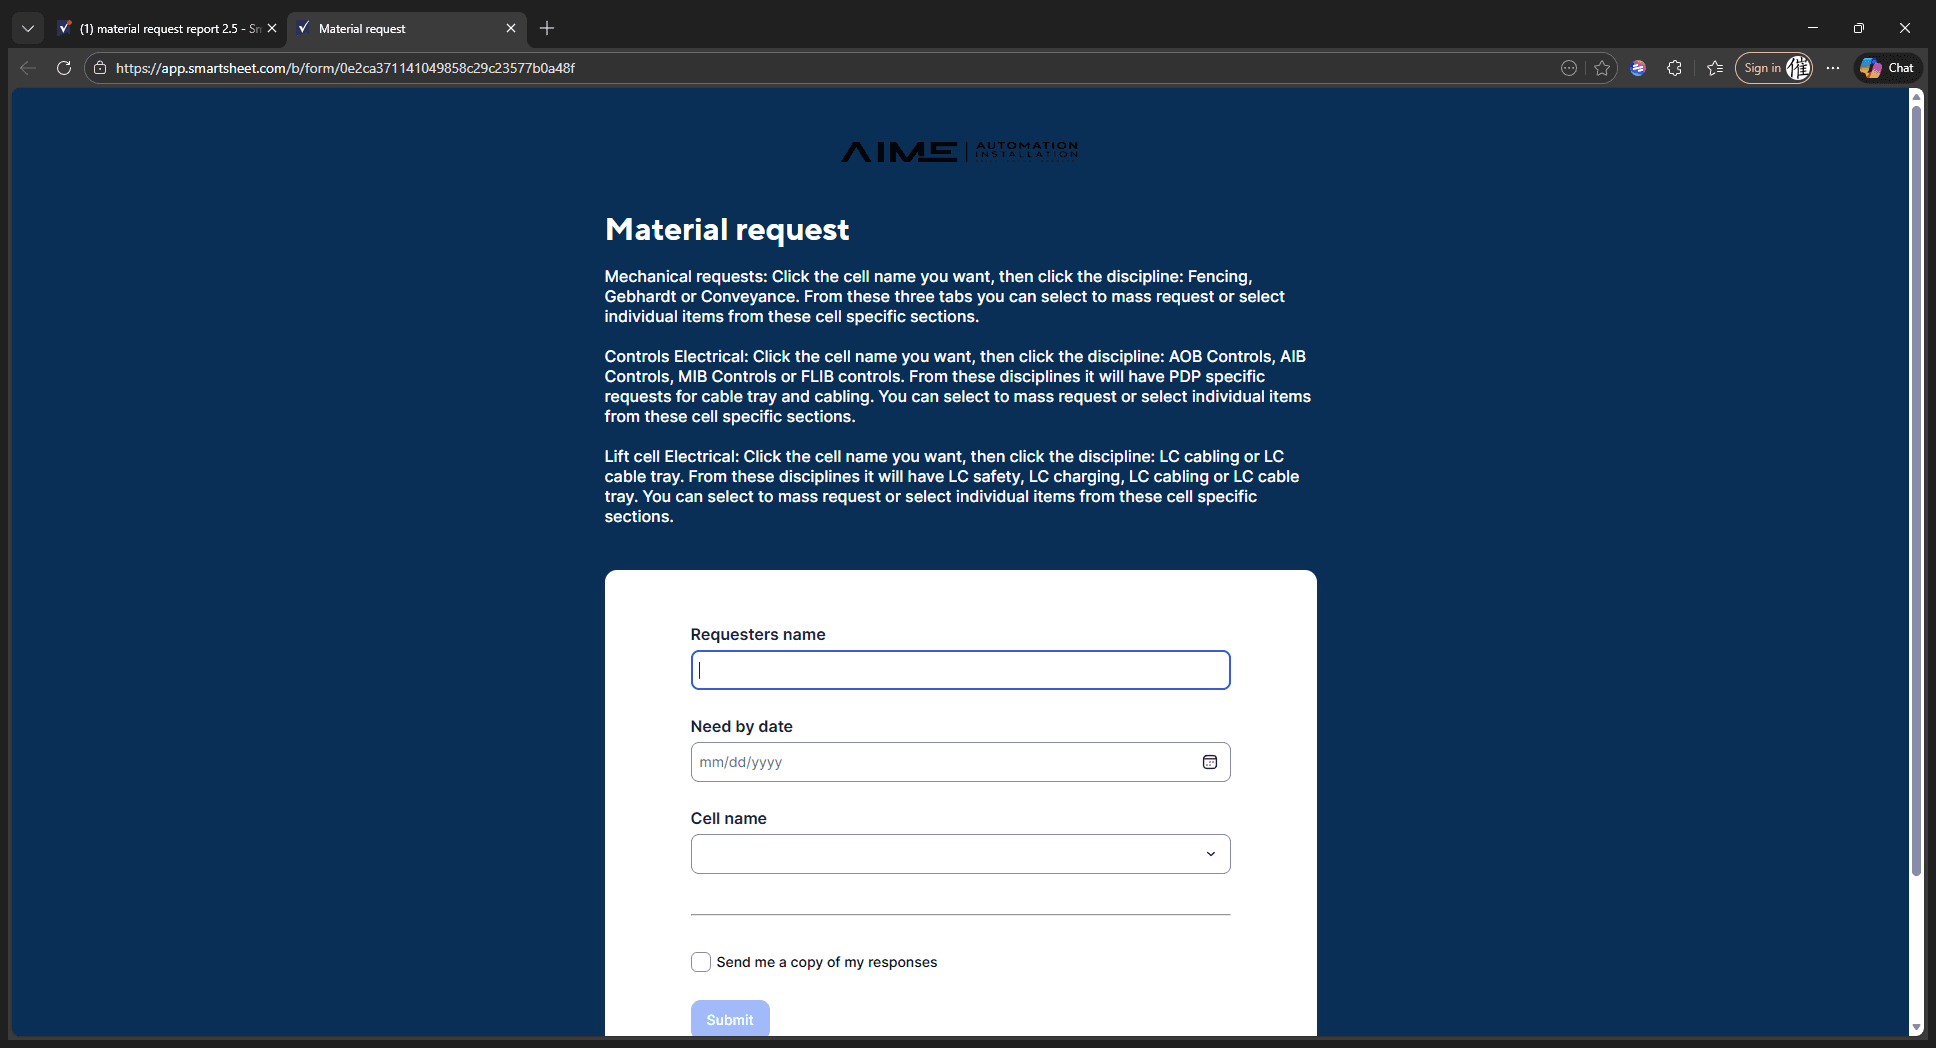Click the Cell name label
Screen dimensions: 1936x1048
pos(728,818)
